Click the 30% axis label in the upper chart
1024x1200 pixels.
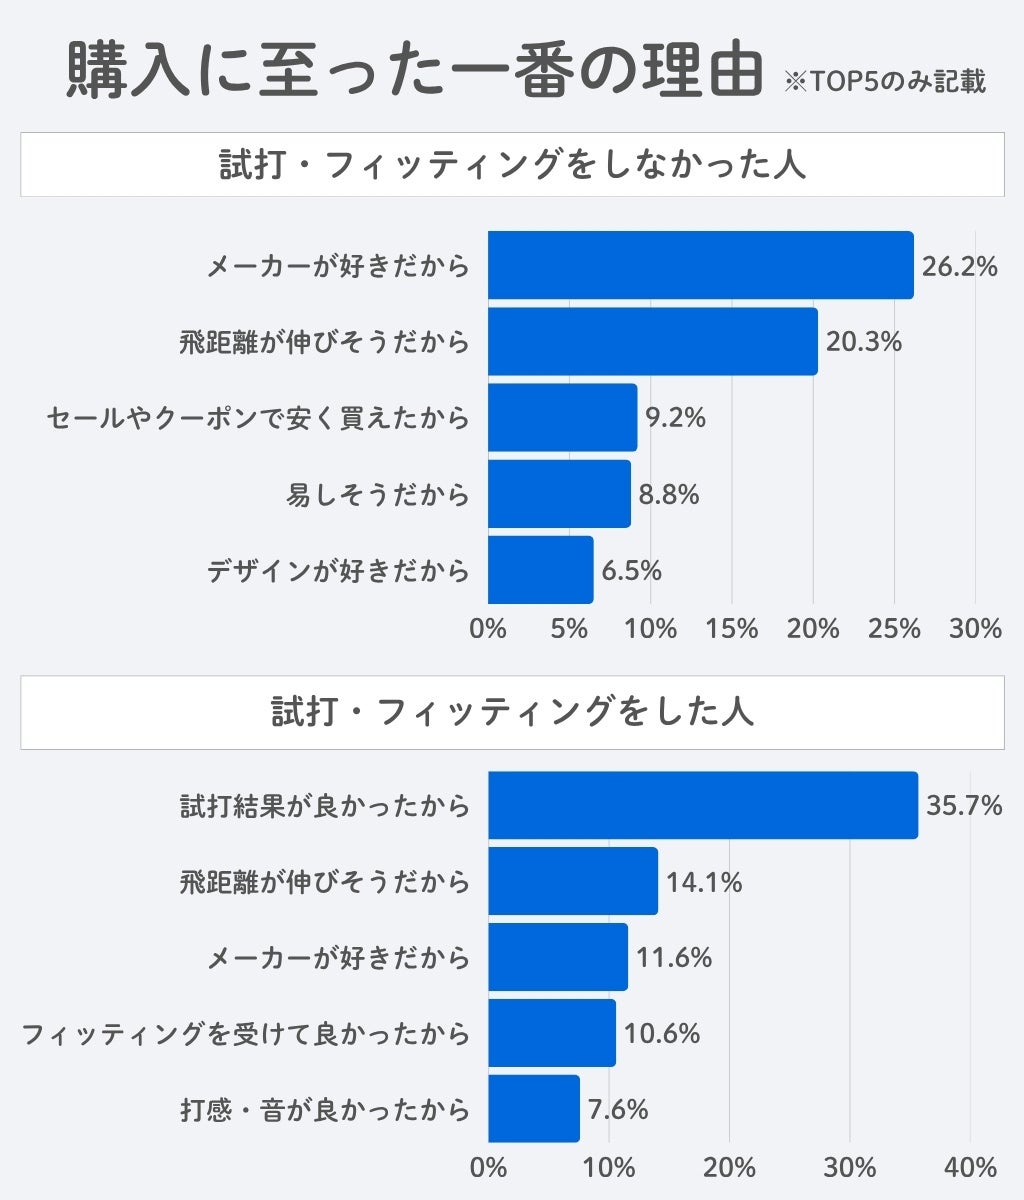[x=975, y=629]
